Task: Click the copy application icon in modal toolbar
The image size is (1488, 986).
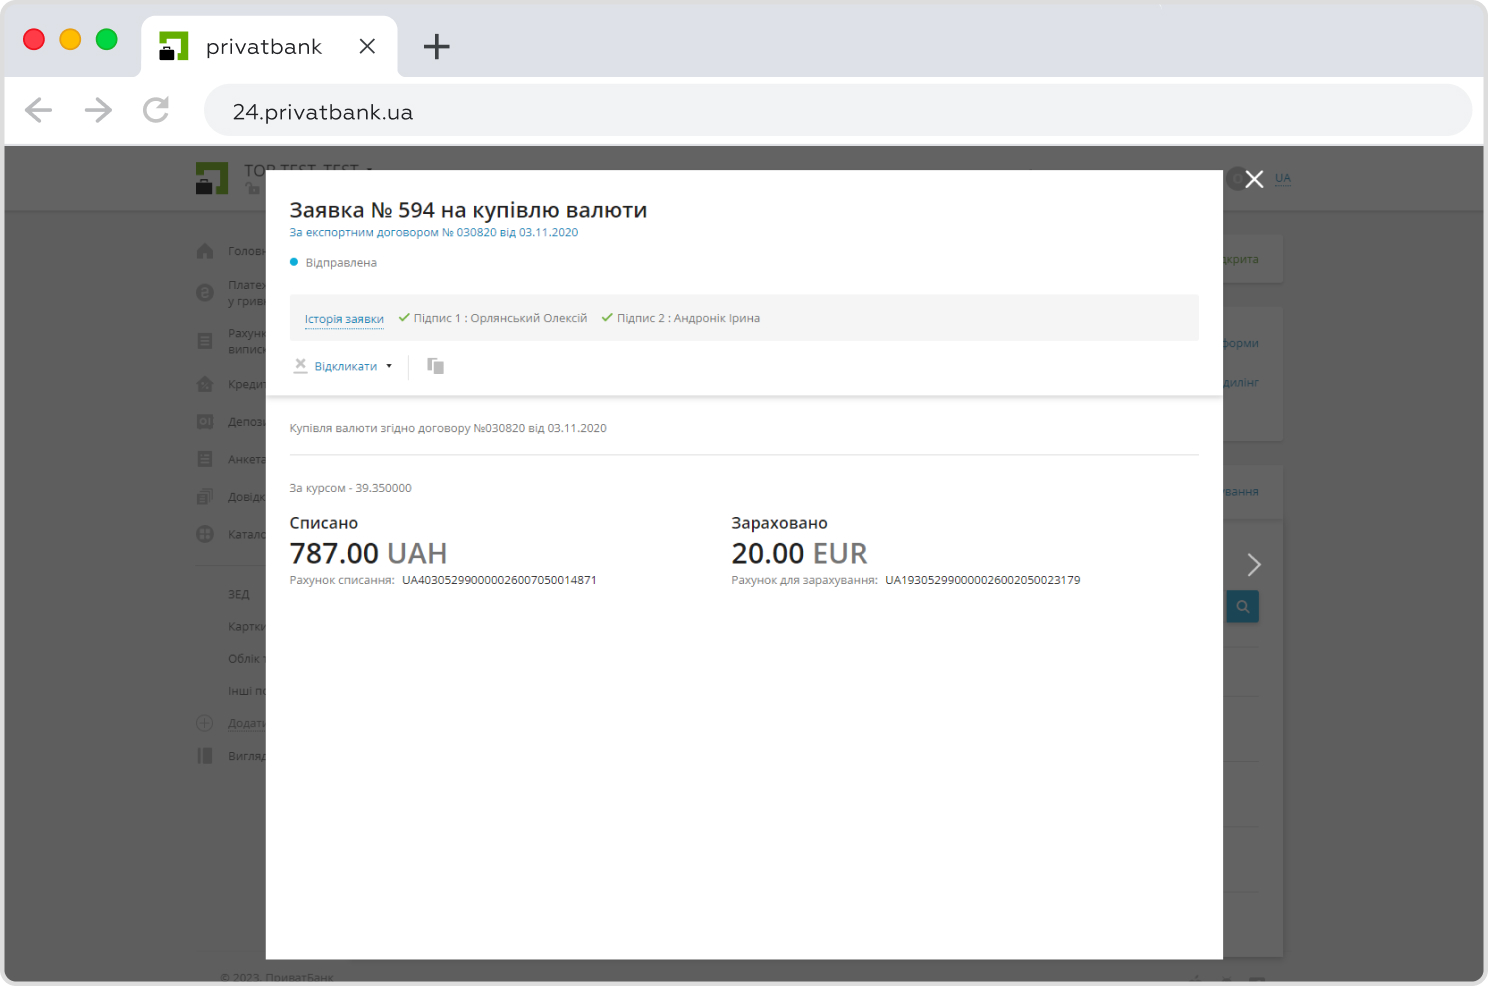Action: (435, 366)
